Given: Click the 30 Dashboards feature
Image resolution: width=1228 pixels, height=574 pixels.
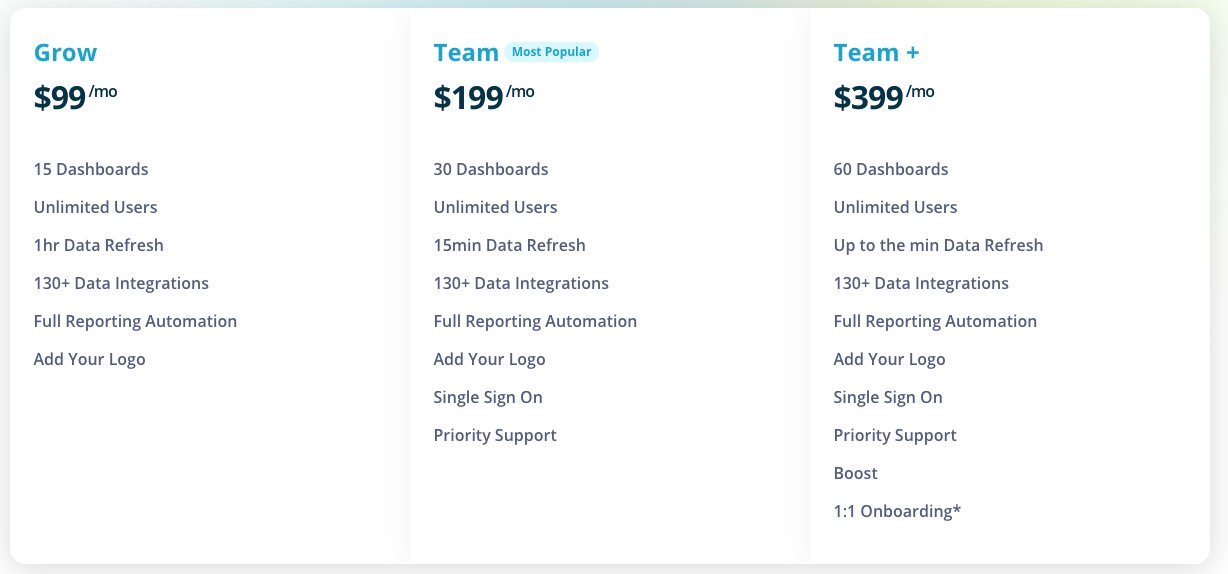Looking at the screenshot, I should pos(491,169).
